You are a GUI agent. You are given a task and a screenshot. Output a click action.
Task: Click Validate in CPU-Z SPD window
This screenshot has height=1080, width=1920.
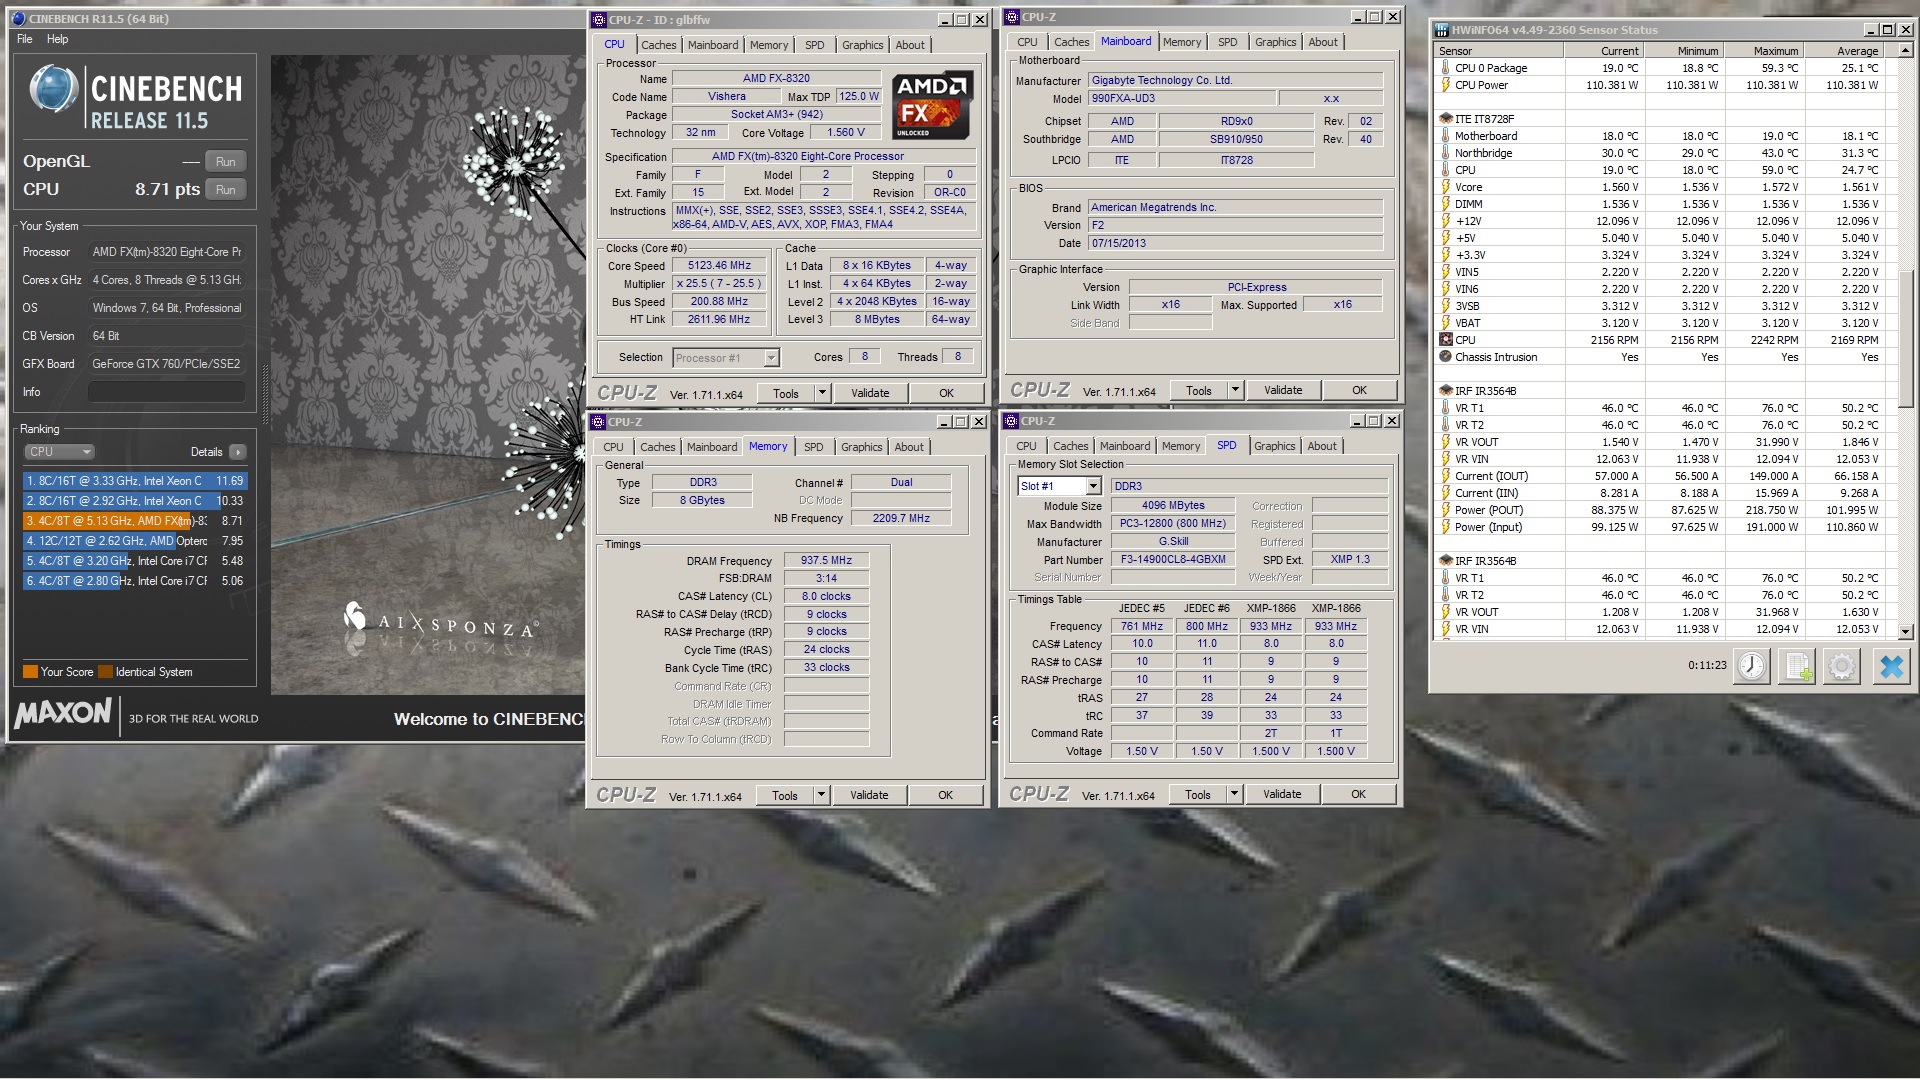tap(1282, 794)
